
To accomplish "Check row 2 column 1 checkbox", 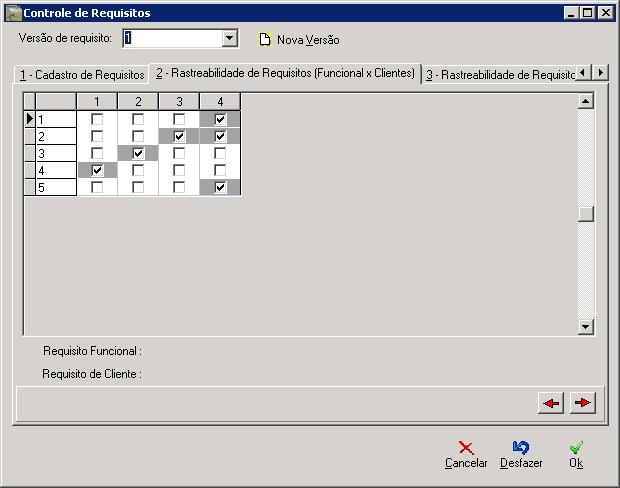I will tap(97, 136).
